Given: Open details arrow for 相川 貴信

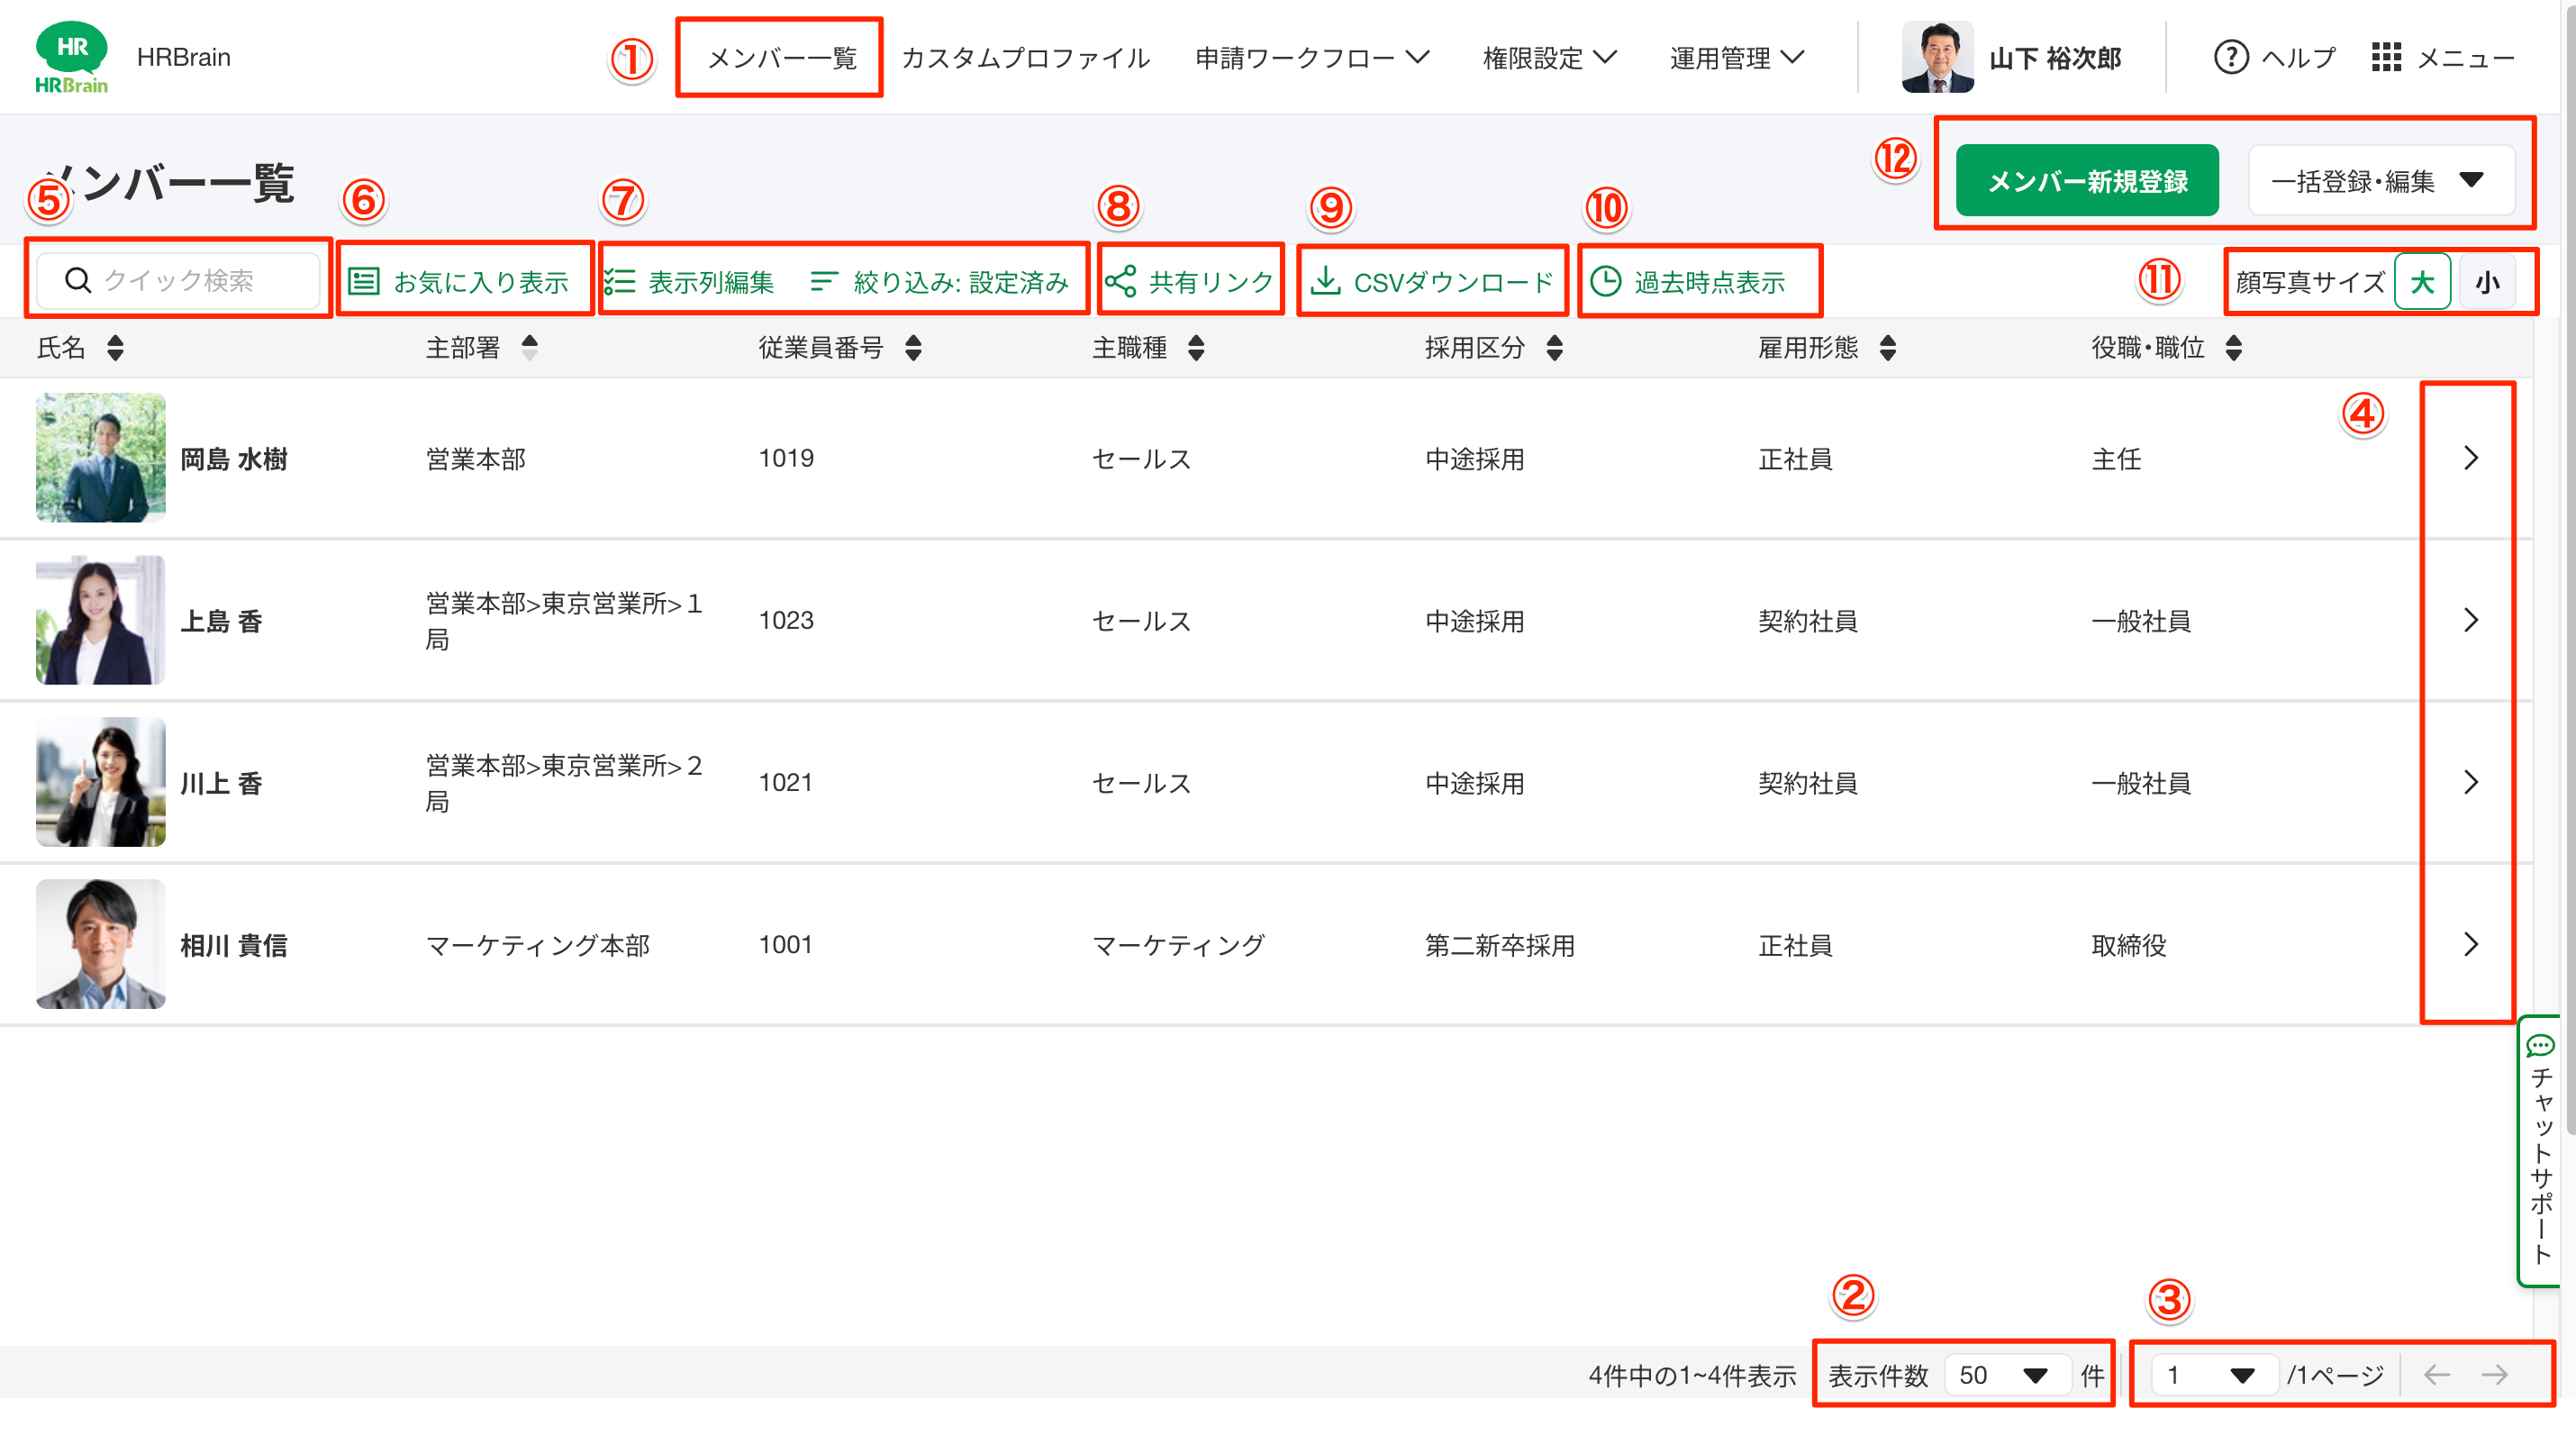Looking at the screenshot, I should click(x=2470, y=944).
